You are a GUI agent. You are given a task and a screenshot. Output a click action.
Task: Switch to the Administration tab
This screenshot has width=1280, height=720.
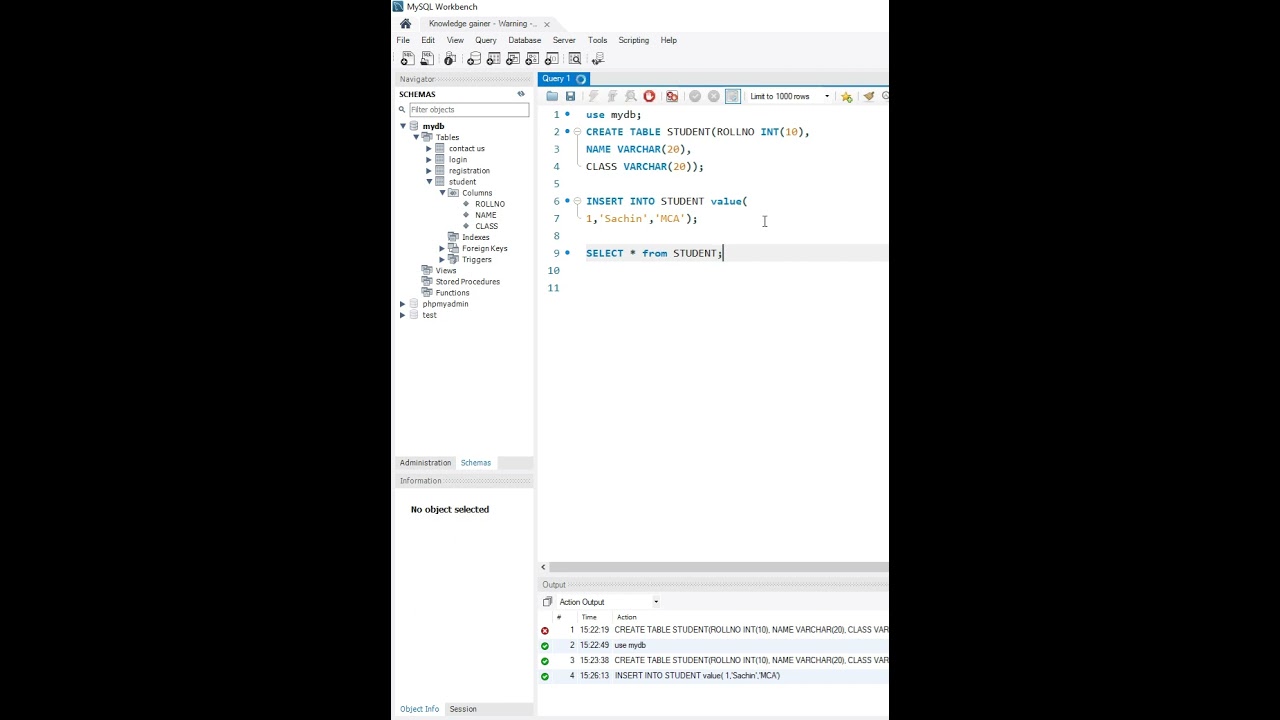[x=425, y=463]
